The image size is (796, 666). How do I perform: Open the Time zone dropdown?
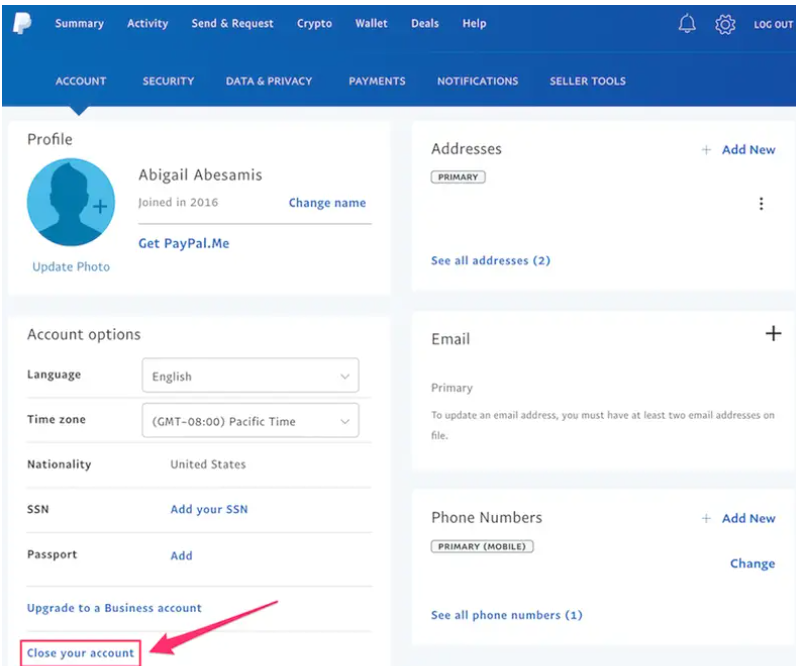pyautogui.click(x=250, y=421)
